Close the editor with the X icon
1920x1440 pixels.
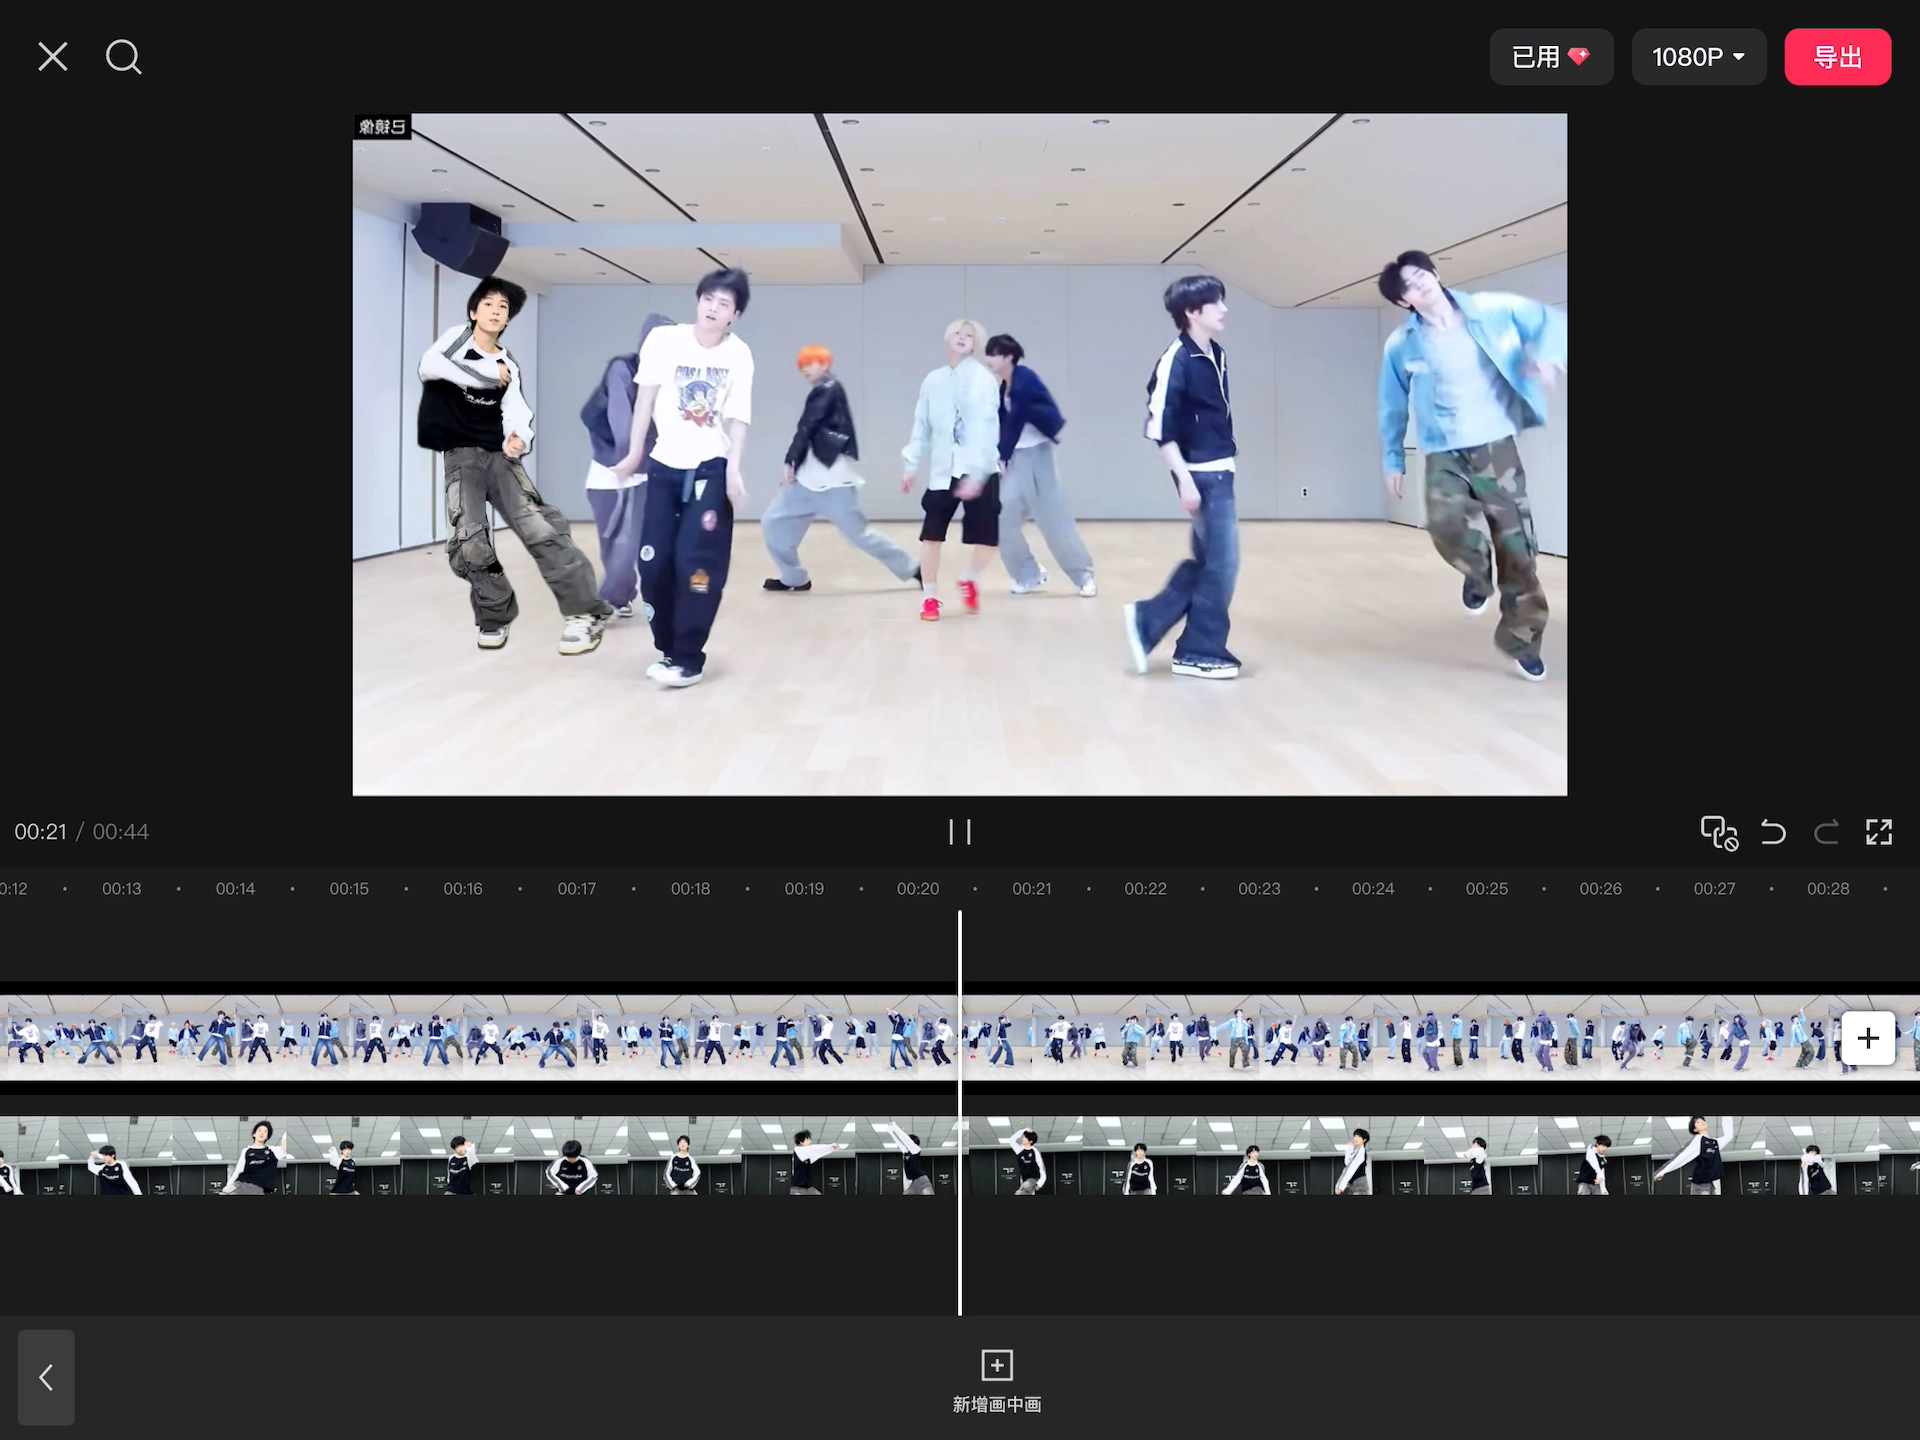53,57
